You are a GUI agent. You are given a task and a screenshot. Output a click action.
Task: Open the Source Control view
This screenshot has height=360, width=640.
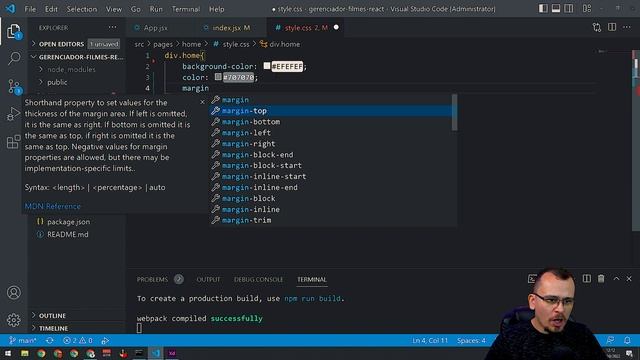(13, 86)
